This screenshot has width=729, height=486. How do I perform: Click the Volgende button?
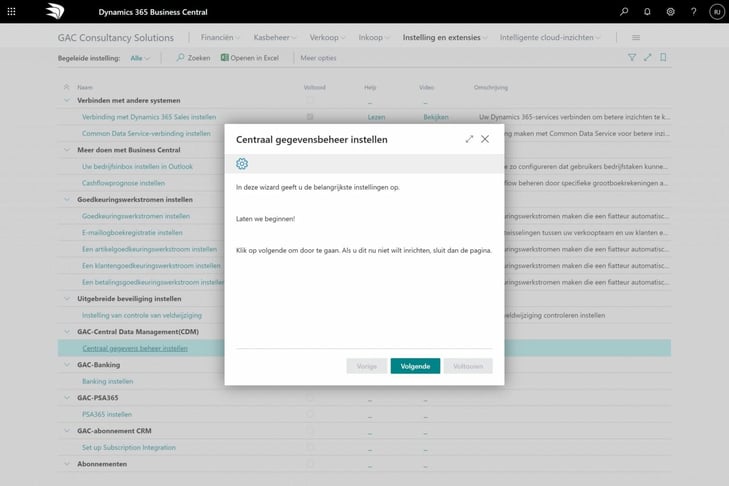pyautogui.click(x=415, y=366)
